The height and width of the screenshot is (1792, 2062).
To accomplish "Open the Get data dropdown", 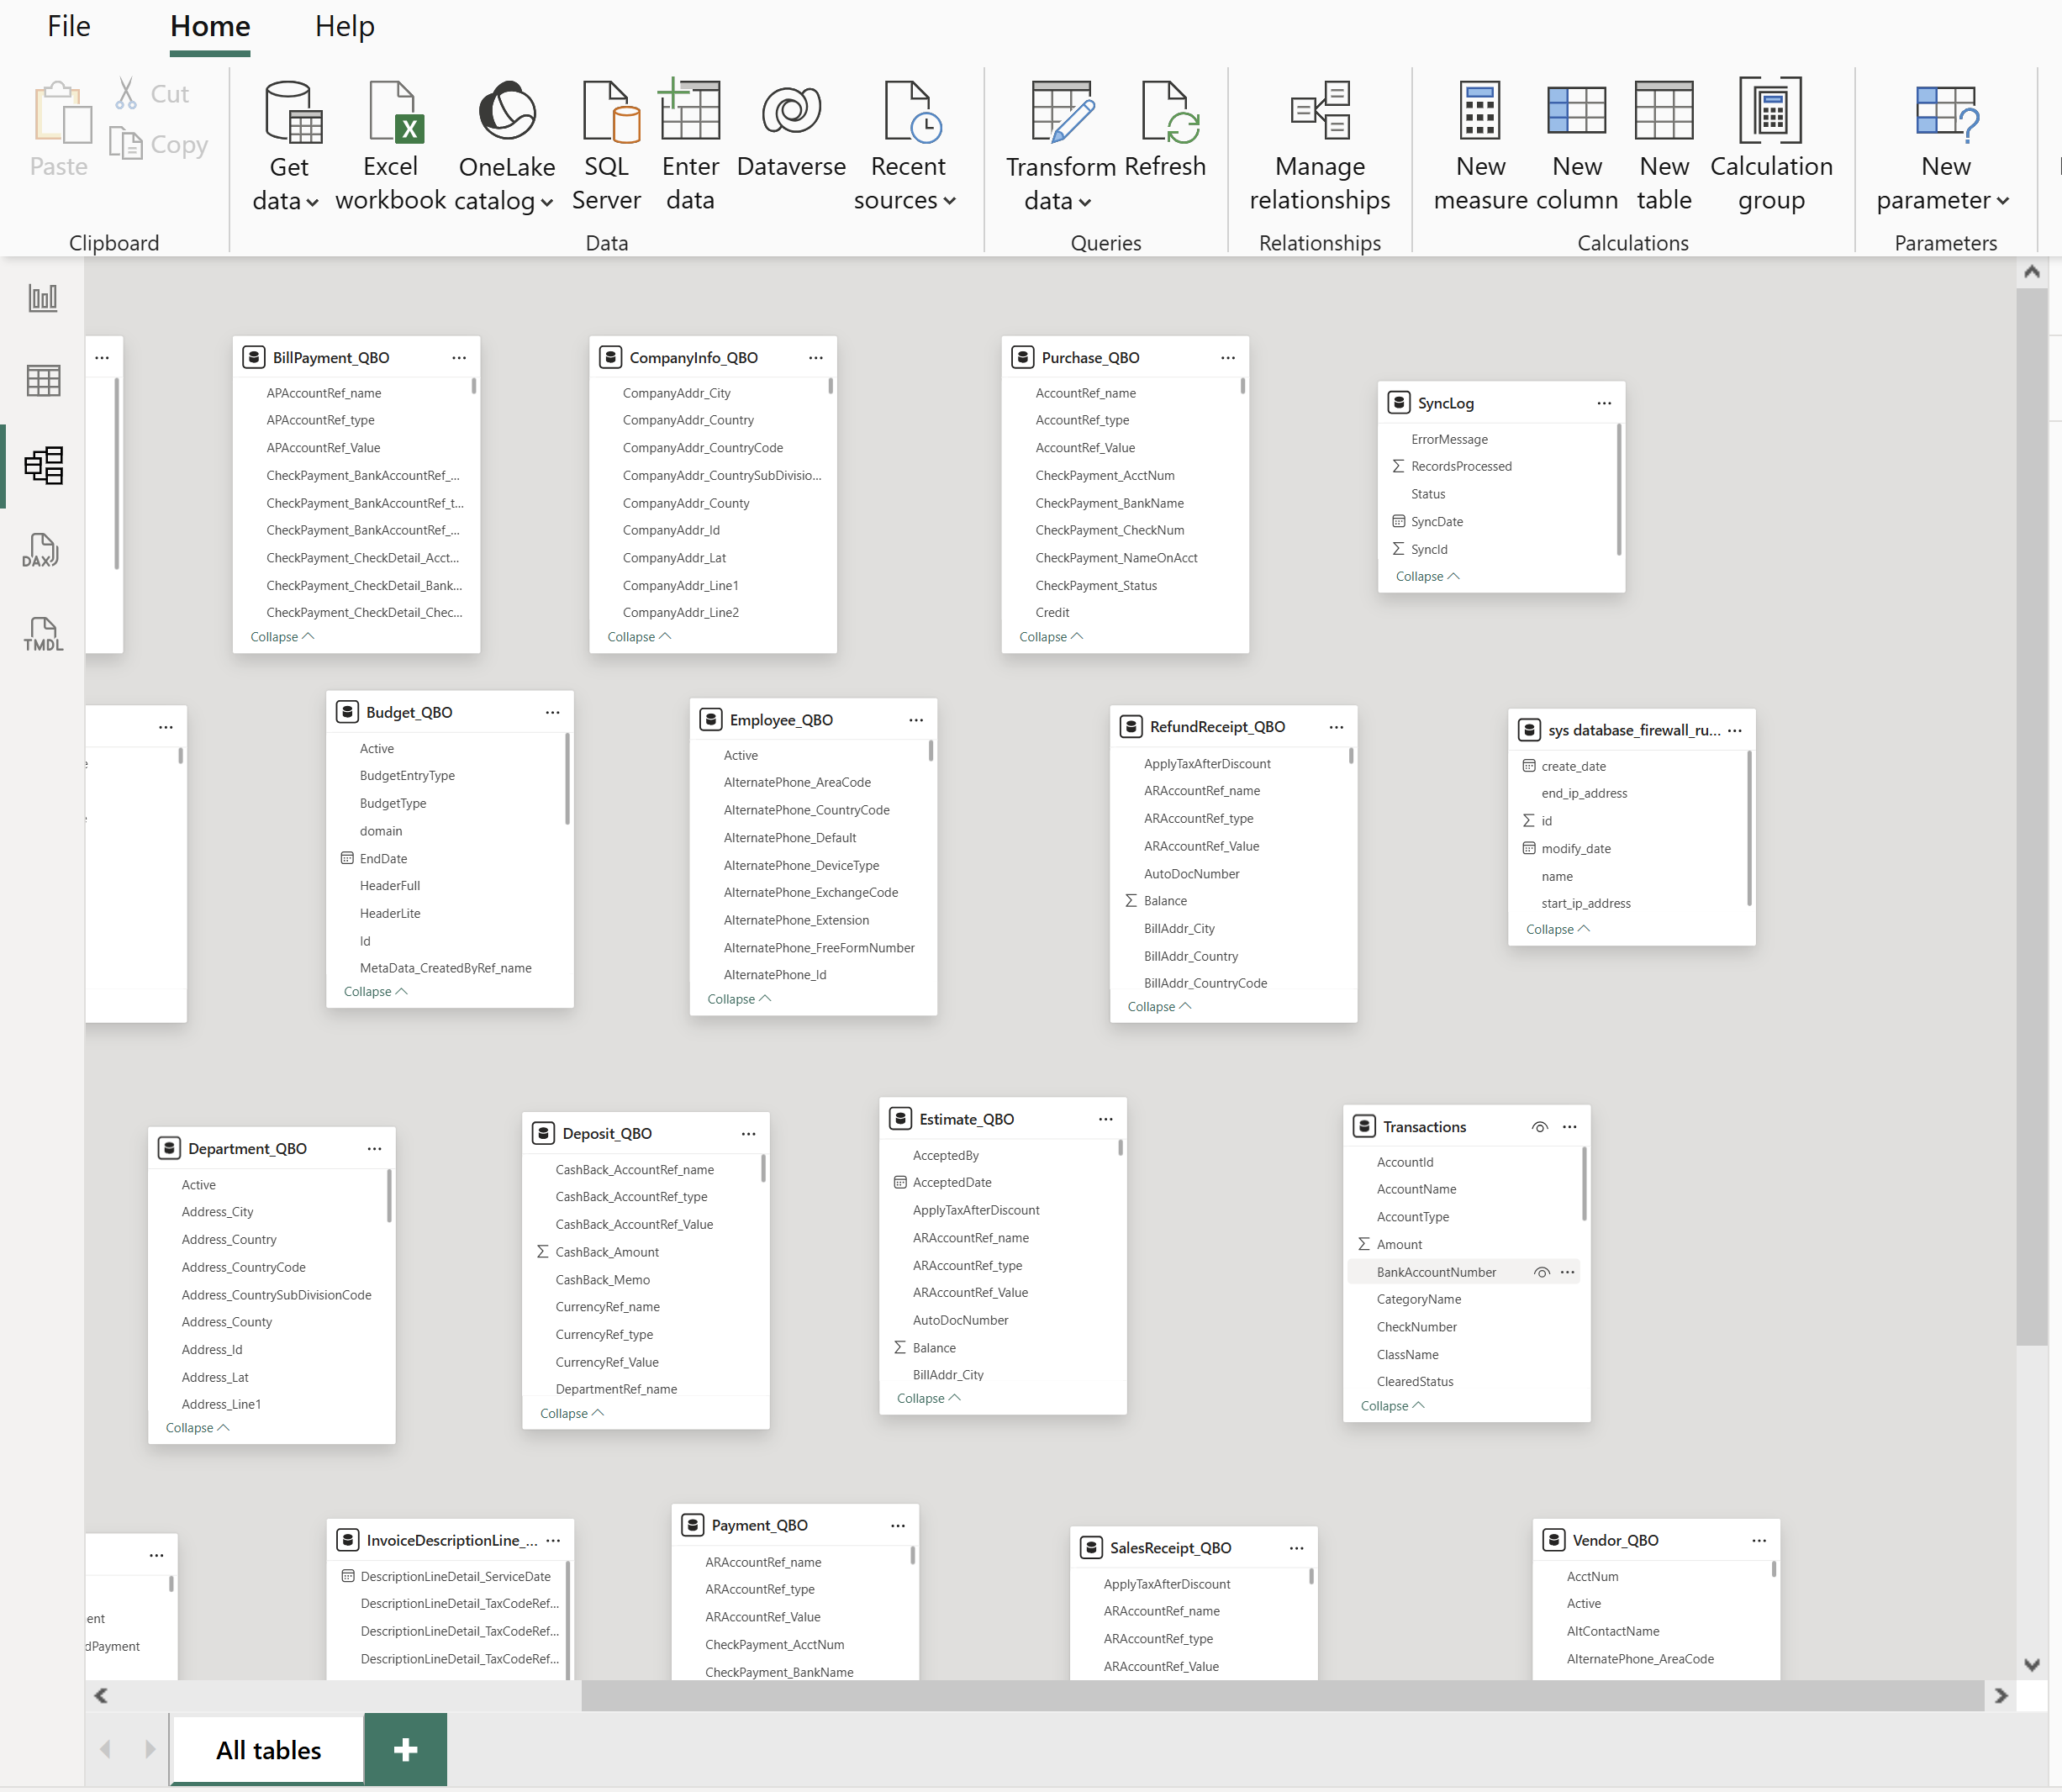I will pos(287,146).
